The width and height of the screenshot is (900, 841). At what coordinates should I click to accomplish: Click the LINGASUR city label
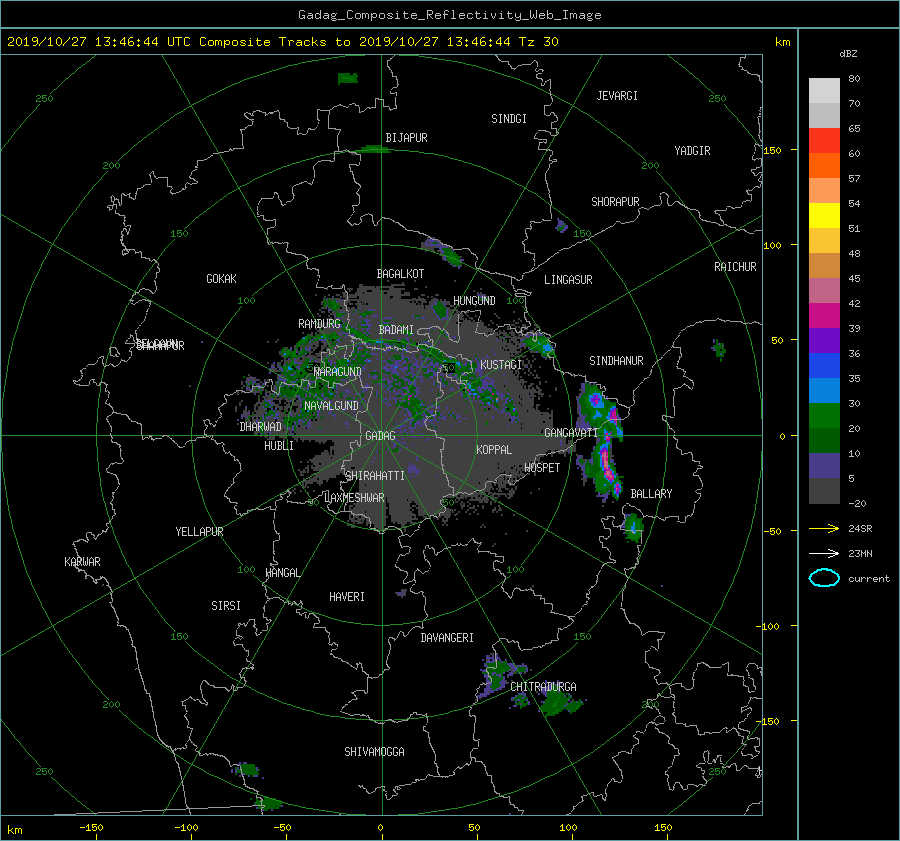point(568,280)
